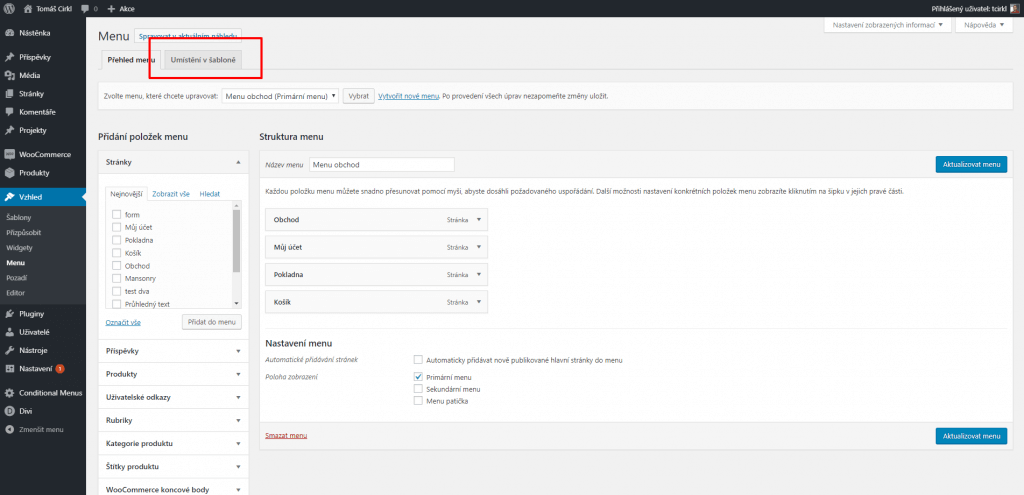Screen dimensions: 1024x495
Task: Expand the Příspěvky accordion section
Action: coord(173,351)
